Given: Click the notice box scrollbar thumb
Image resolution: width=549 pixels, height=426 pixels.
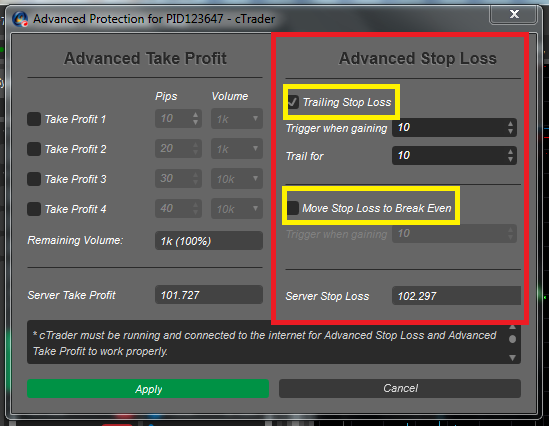Looking at the screenshot, I should pyautogui.click(x=512, y=339).
